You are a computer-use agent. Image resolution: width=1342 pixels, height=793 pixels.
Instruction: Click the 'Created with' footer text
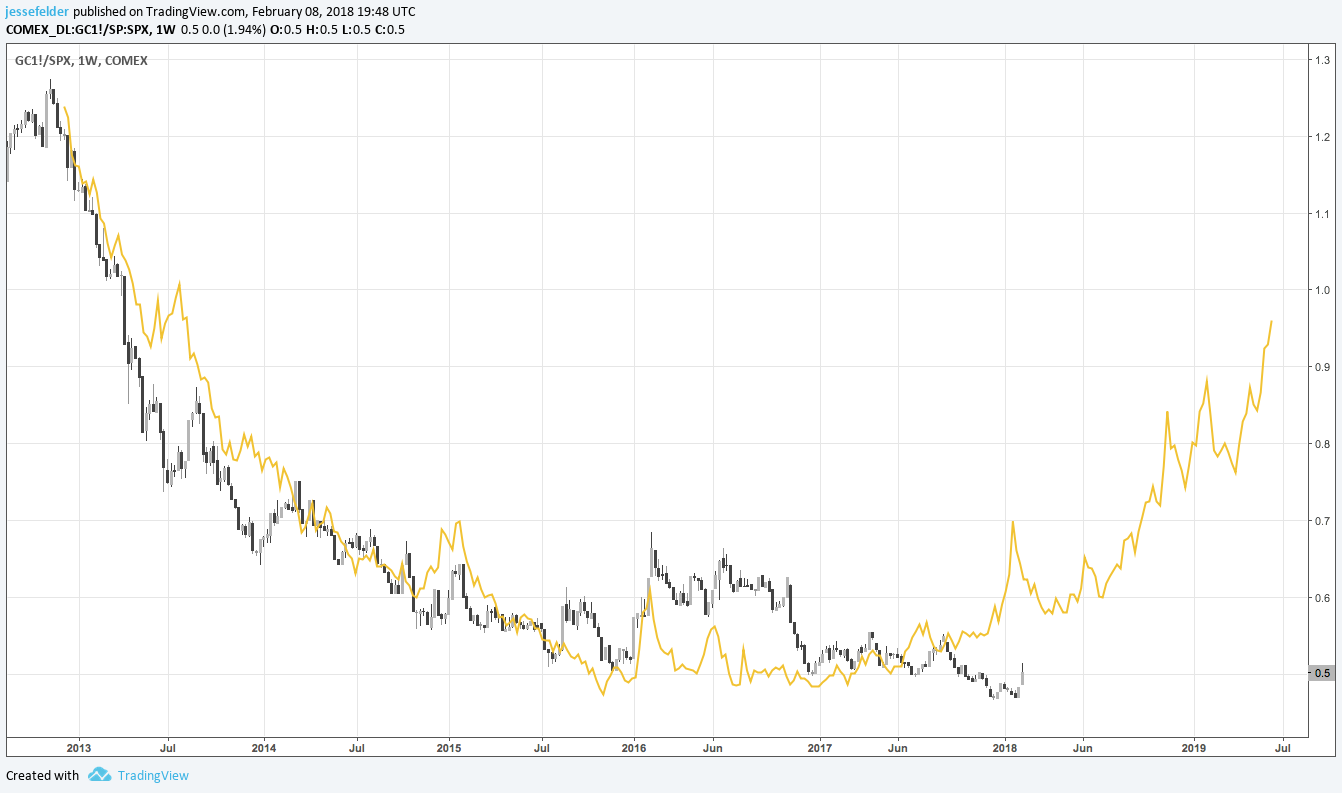43,775
